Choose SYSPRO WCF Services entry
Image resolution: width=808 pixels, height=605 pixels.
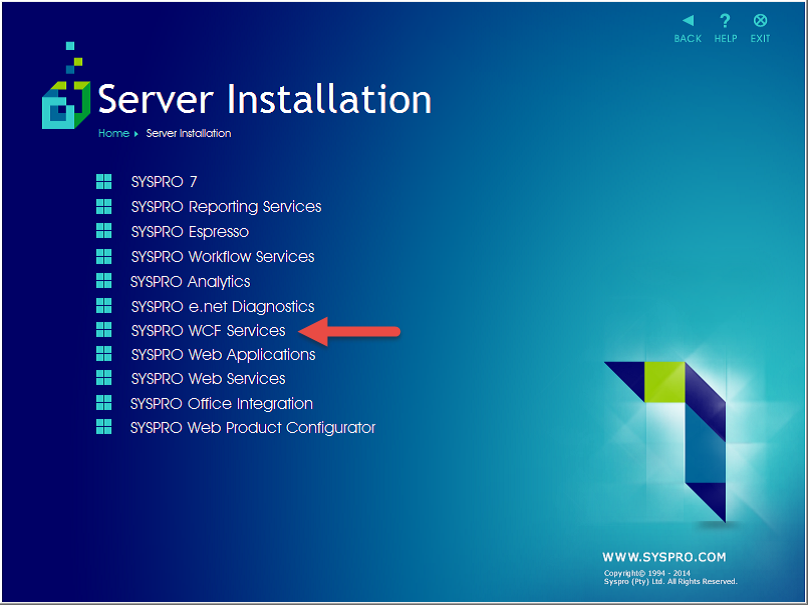208,331
